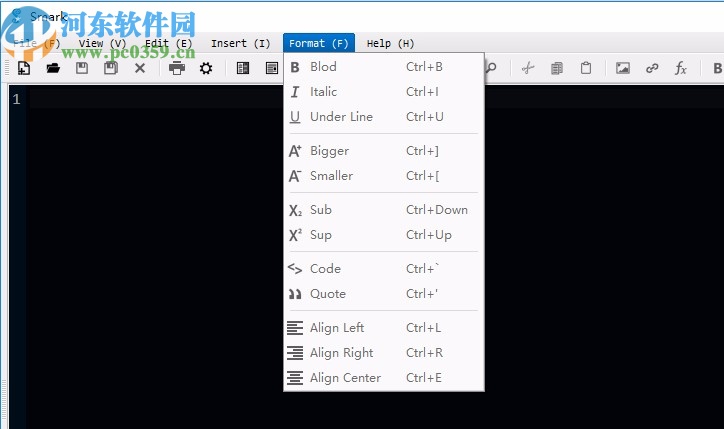This screenshot has height=429, width=724.
Task: Click the magnifier search icon
Action: coord(491,68)
